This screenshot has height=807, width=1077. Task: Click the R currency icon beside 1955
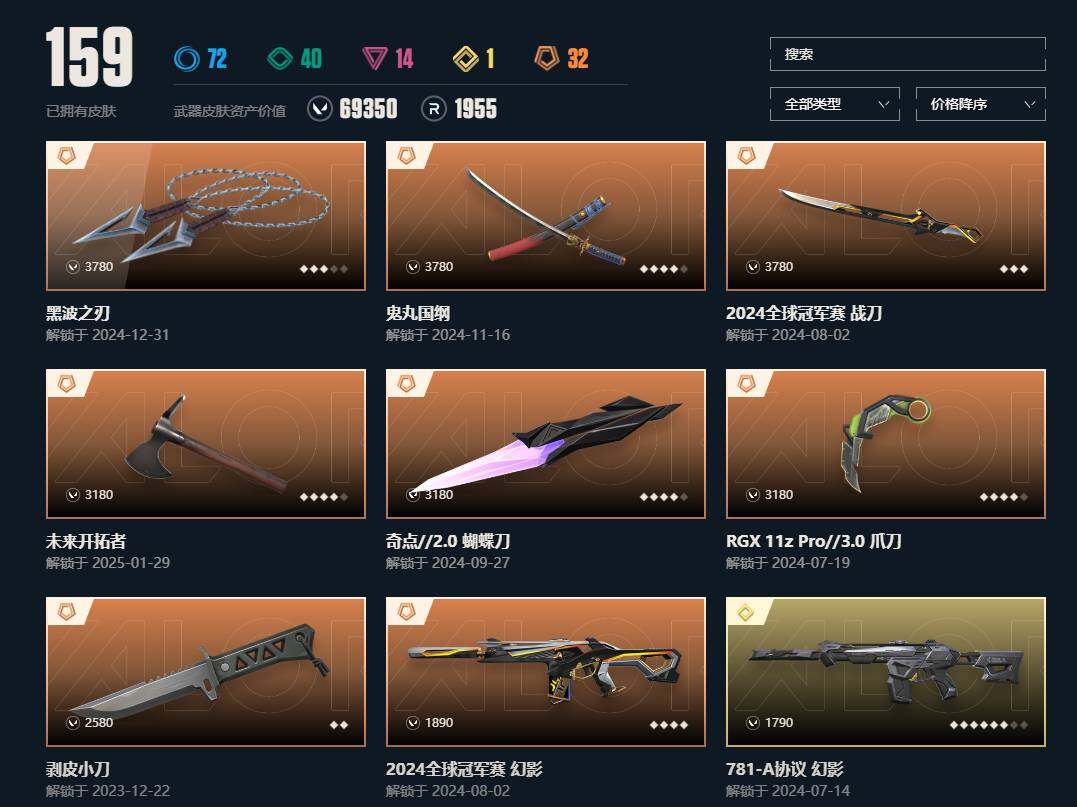(433, 109)
